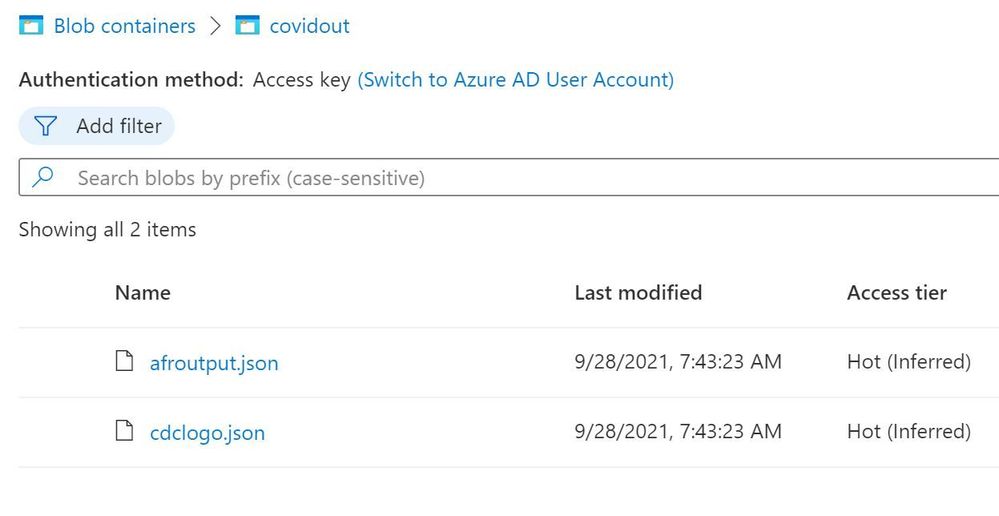This screenshot has width=999, height=516.
Task: Open the afroutput.json blob
Action: tap(214, 363)
